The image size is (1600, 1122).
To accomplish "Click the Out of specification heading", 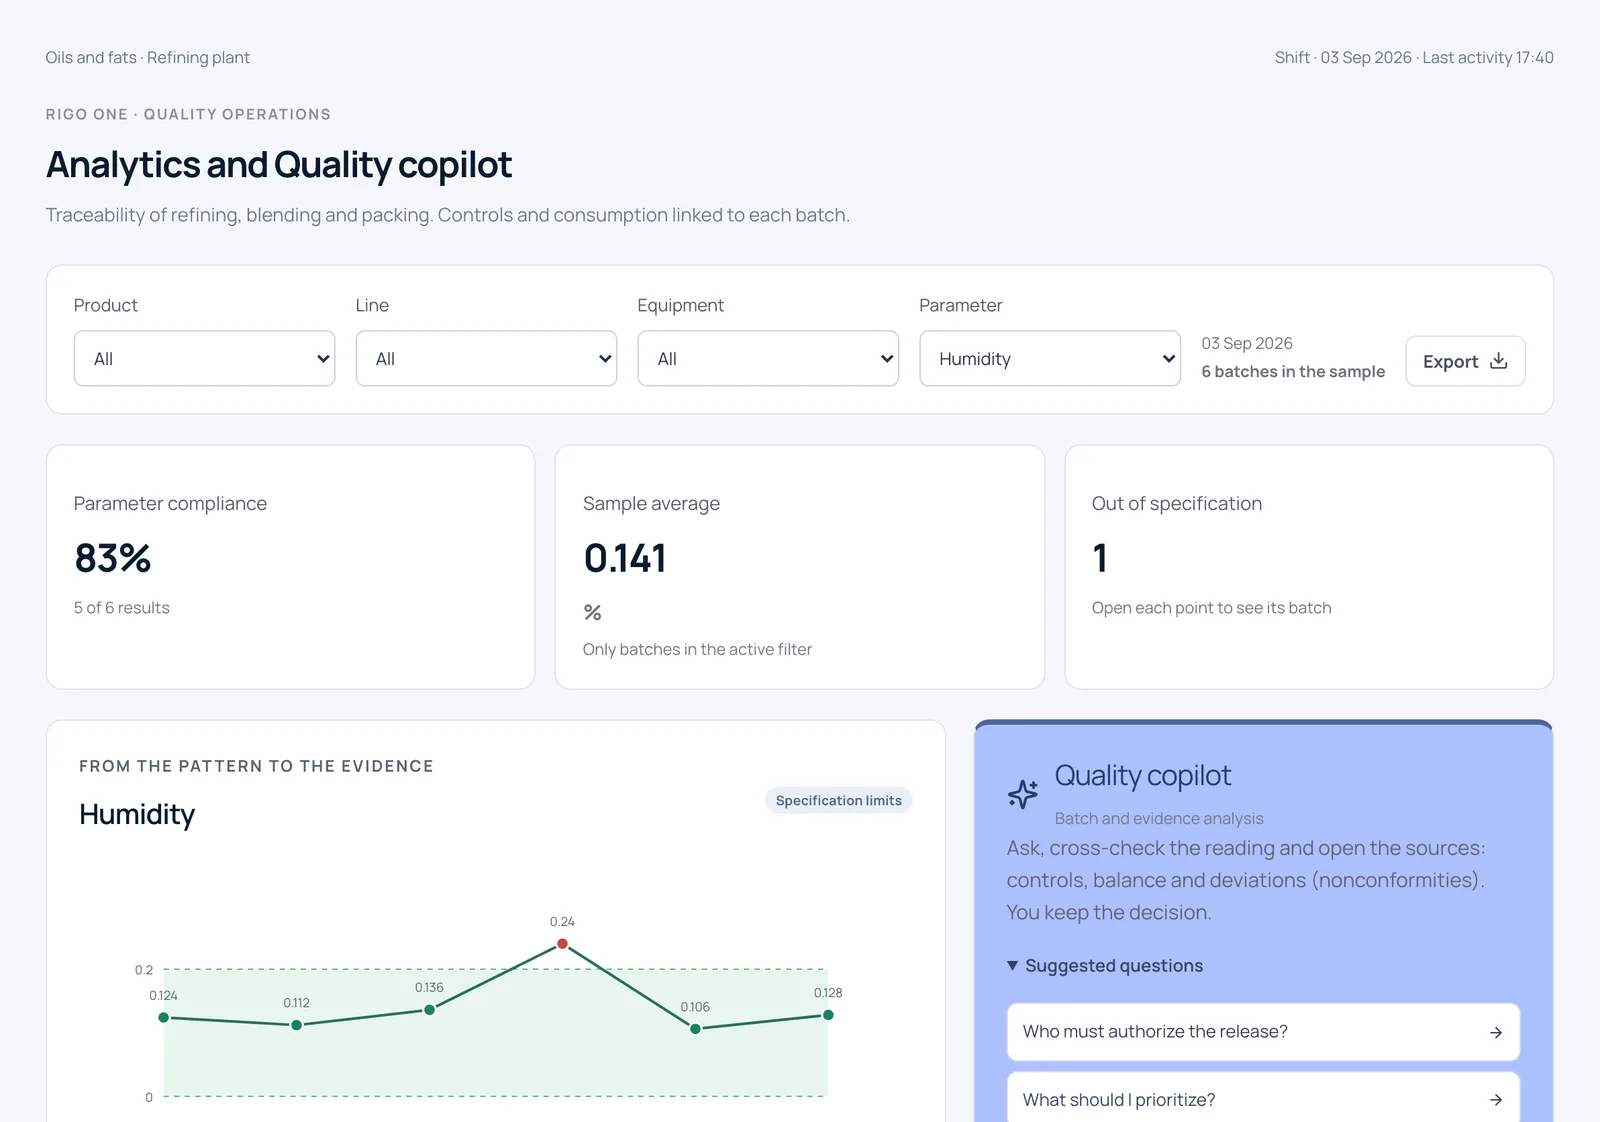I will [1177, 504].
